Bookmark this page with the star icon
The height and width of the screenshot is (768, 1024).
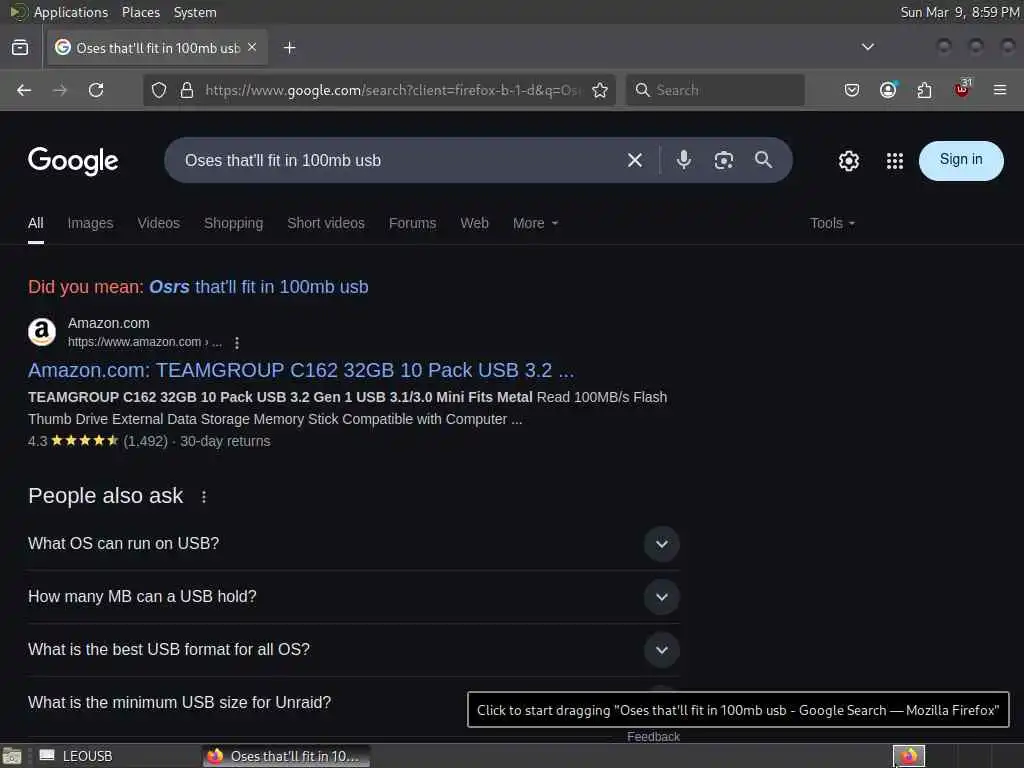600,90
